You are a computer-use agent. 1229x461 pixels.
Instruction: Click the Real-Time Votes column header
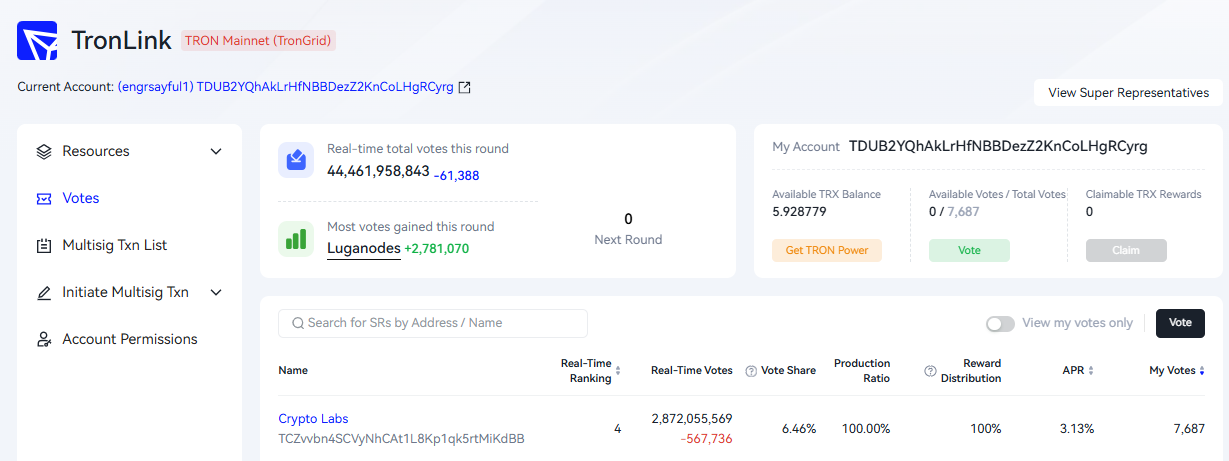[x=691, y=371]
